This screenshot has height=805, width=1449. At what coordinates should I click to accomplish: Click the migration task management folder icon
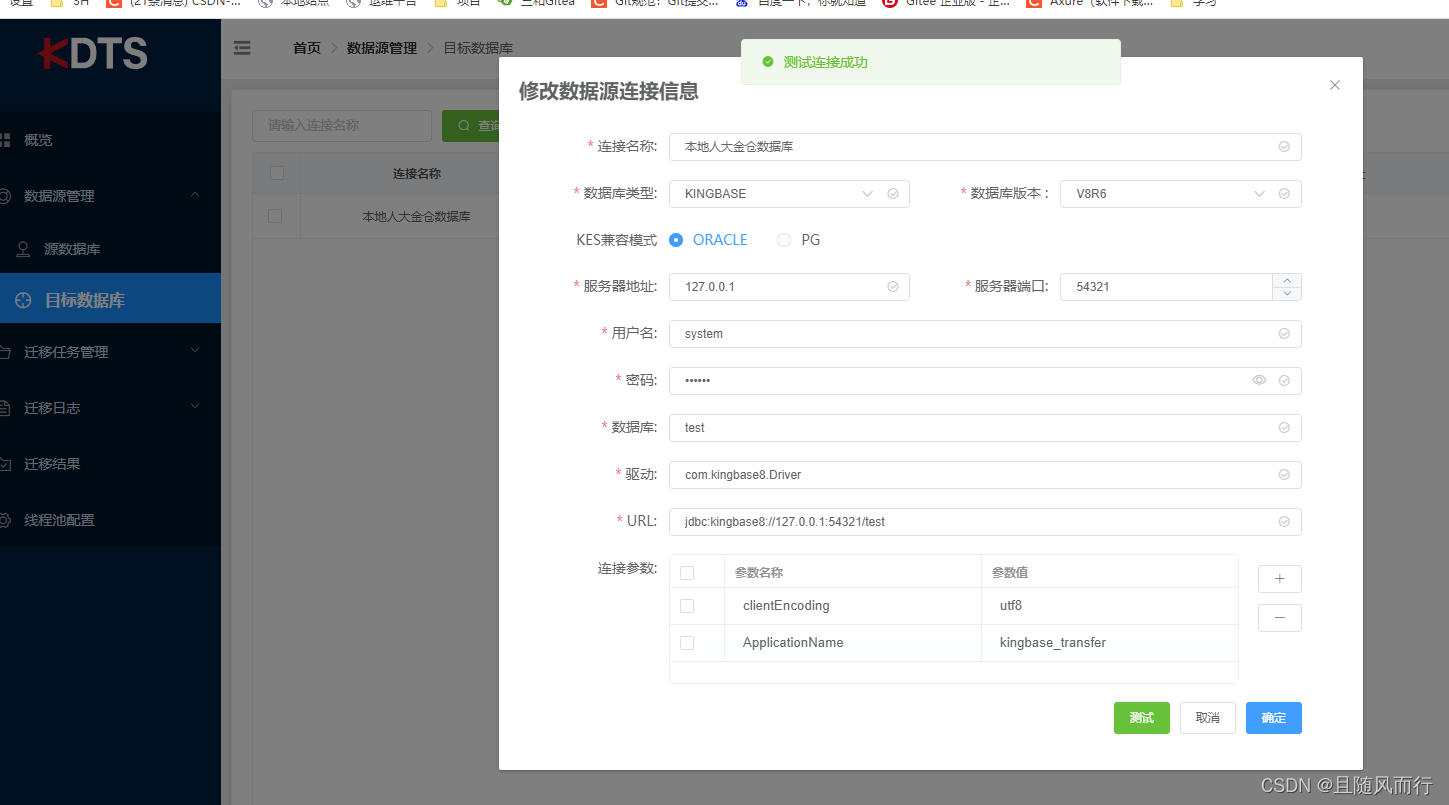[x=5, y=352]
